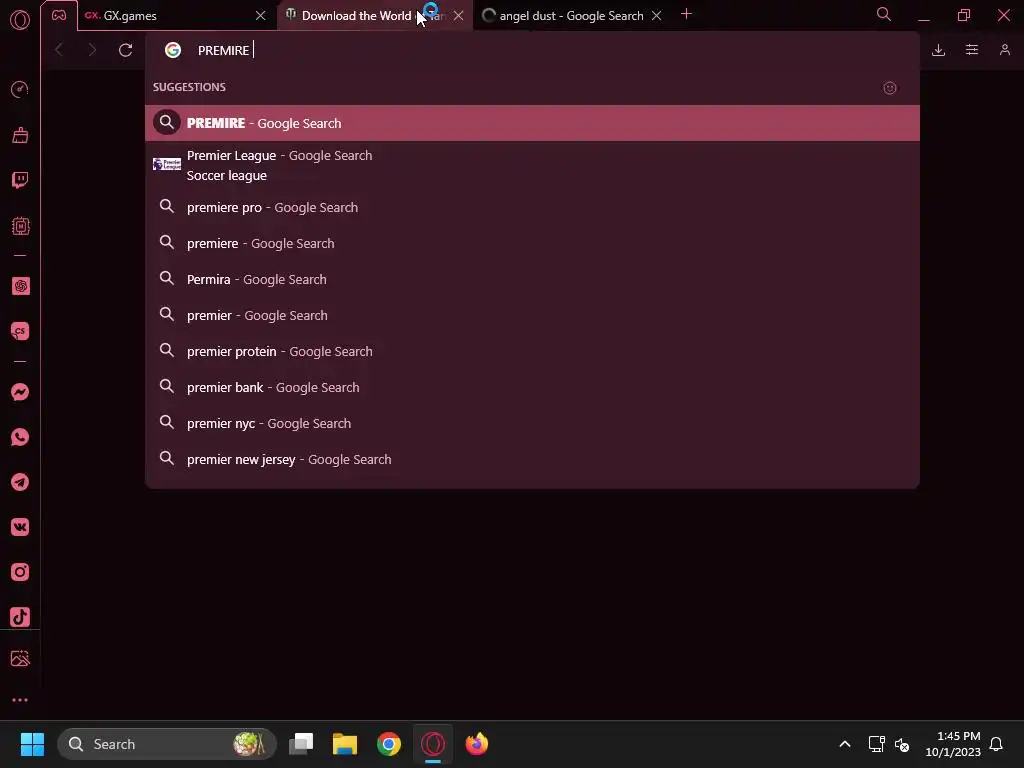The image size is (1024, 768).
Task: Click the smiley feedback icon in suggestions
Action: [x=889, y=88]
